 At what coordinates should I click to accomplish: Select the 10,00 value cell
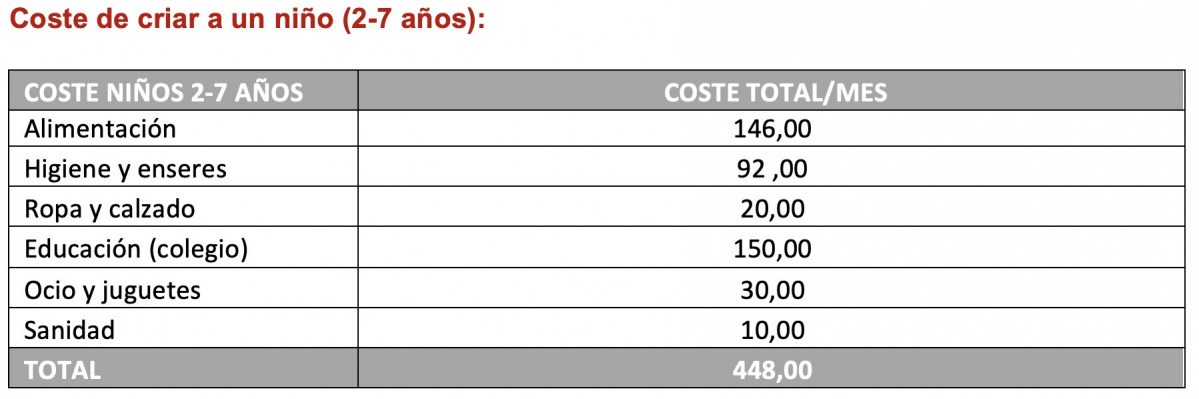pos(772,330)
